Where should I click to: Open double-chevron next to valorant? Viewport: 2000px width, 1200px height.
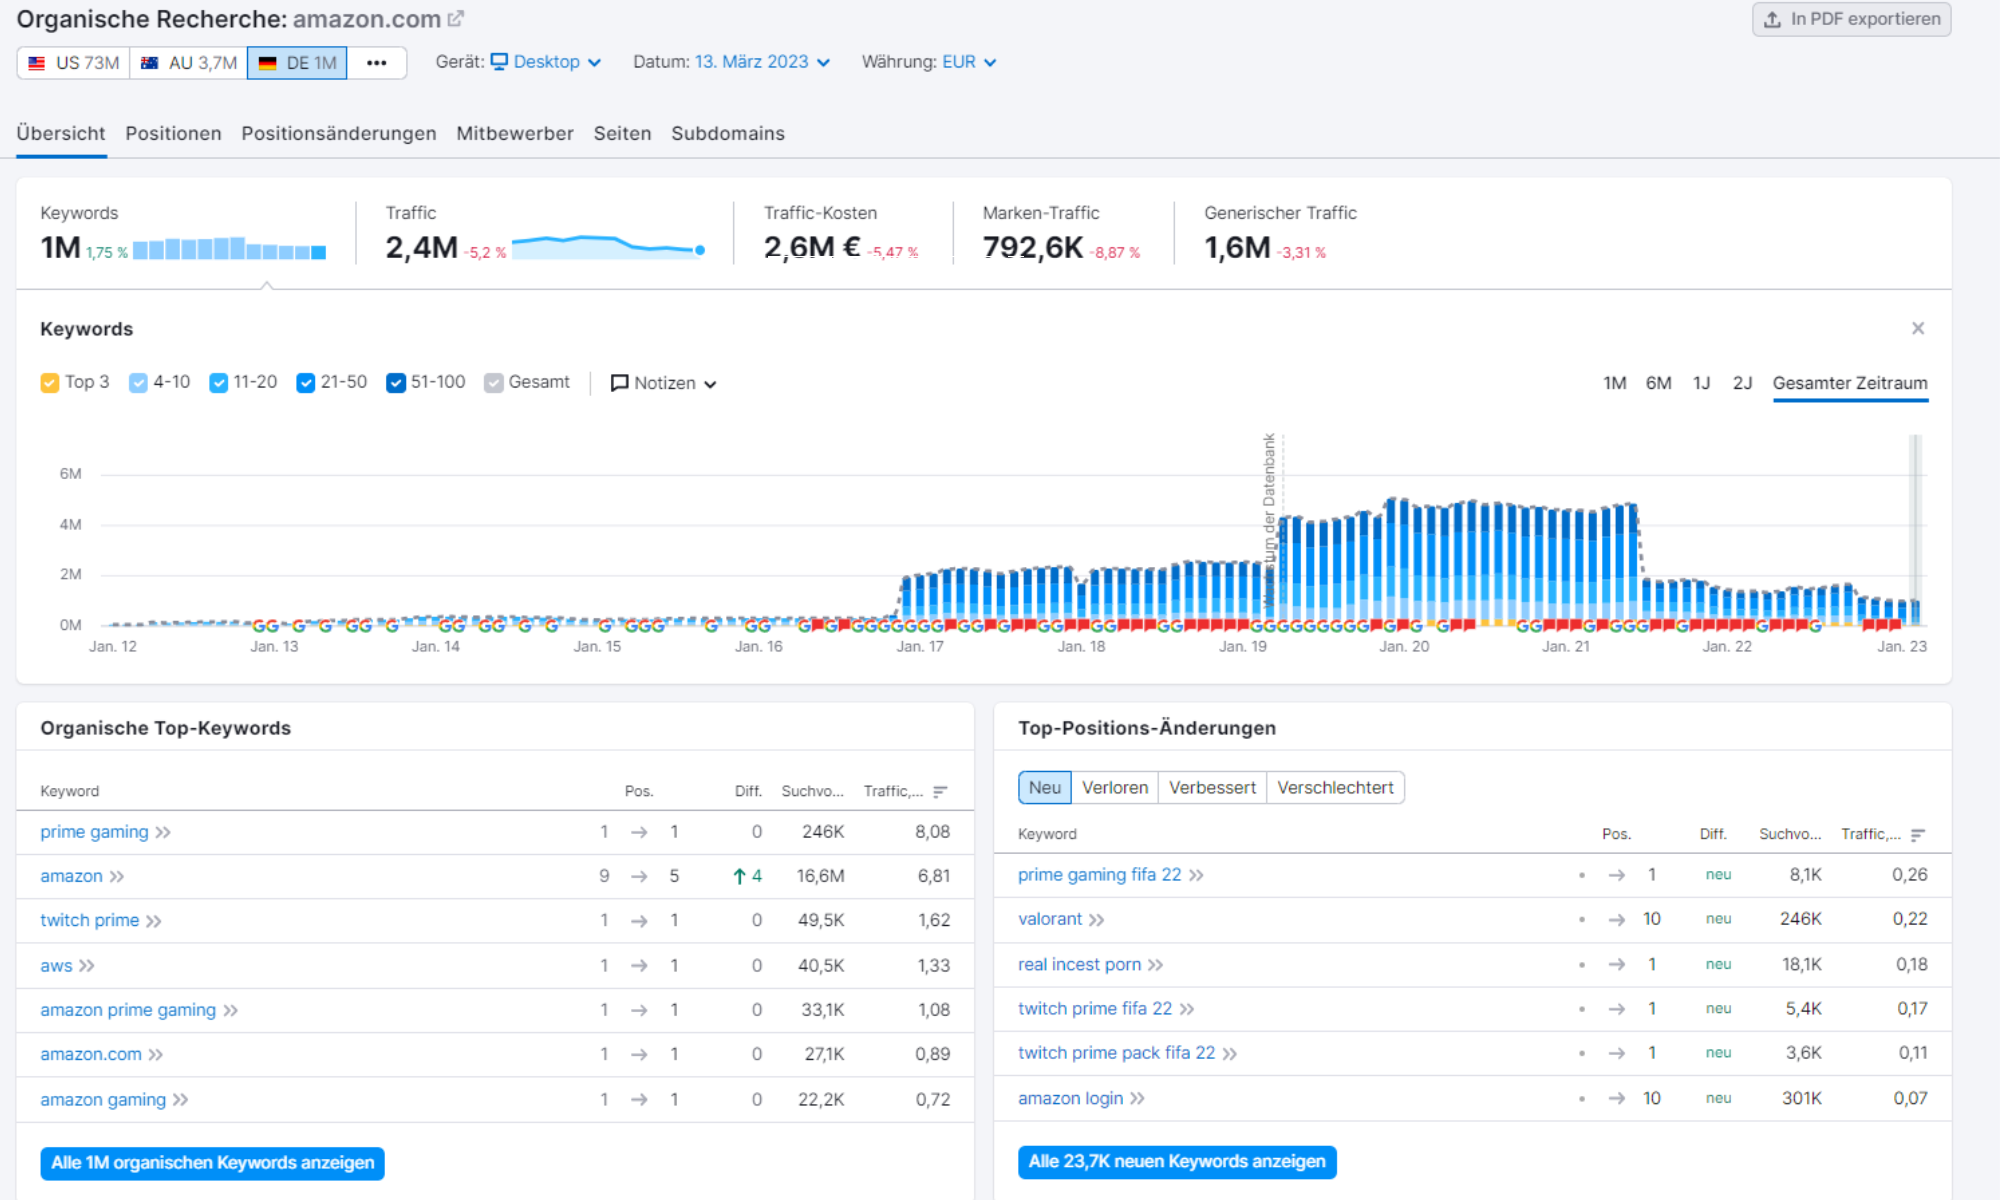point(1097,920)
